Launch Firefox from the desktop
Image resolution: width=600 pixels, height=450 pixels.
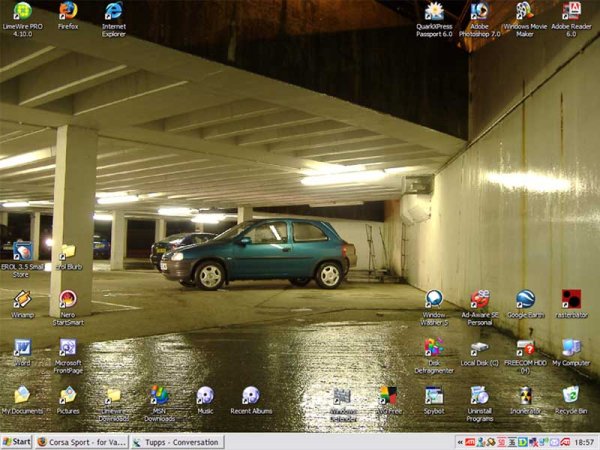pyautogui.click(x=68, y=12)
